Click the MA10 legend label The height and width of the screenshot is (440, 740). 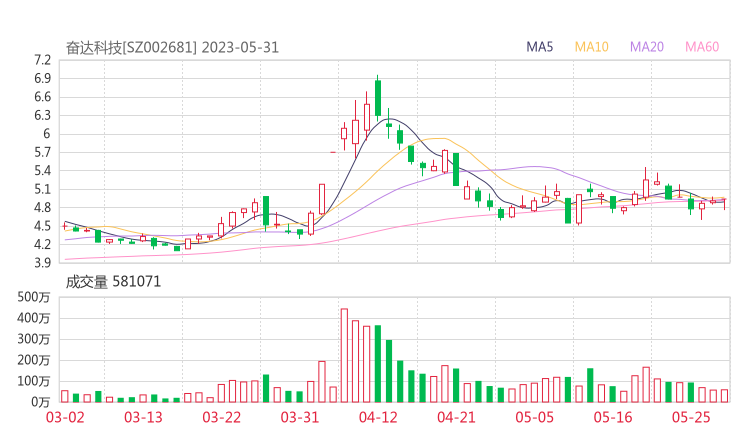point(591,47)
